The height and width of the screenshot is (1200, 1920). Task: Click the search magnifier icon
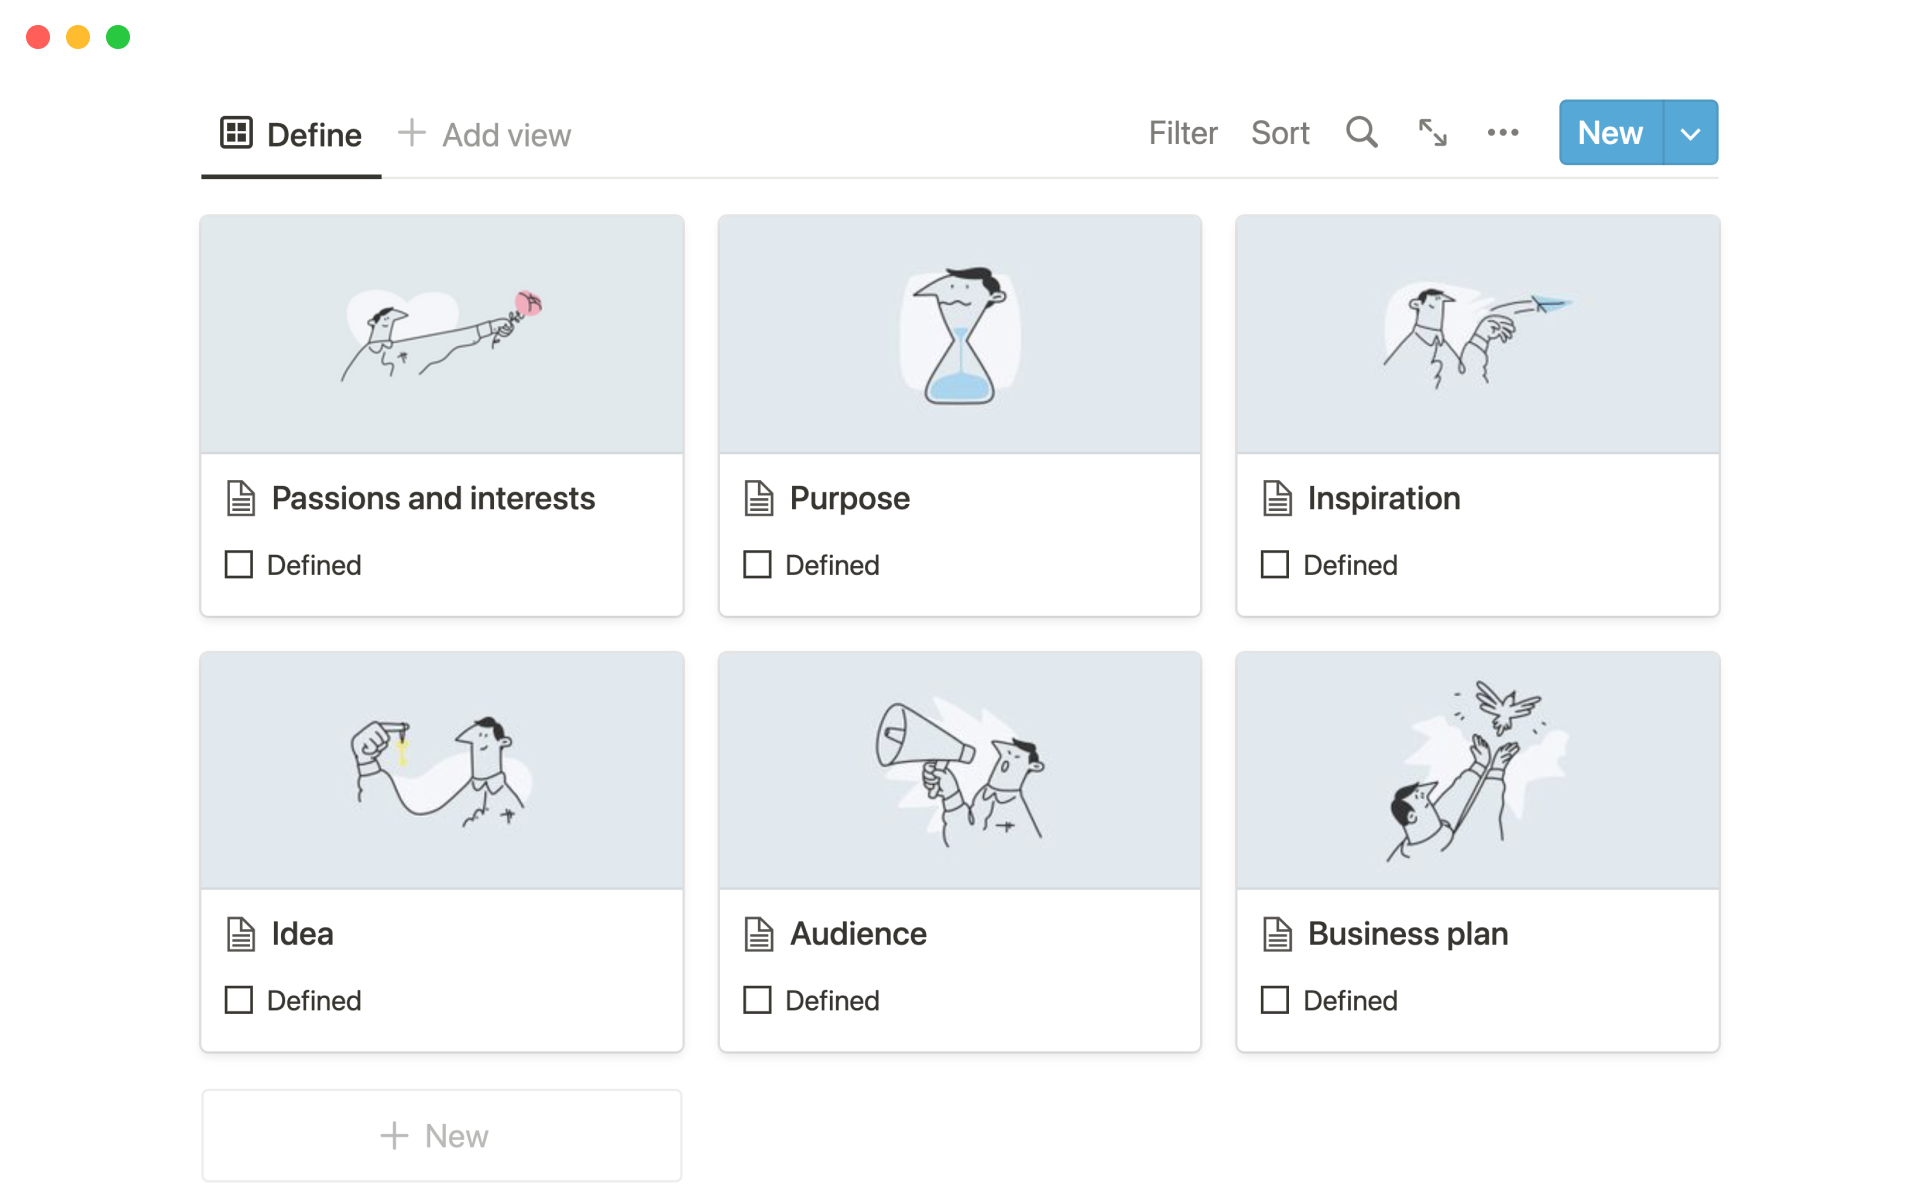pos(1361,133)
